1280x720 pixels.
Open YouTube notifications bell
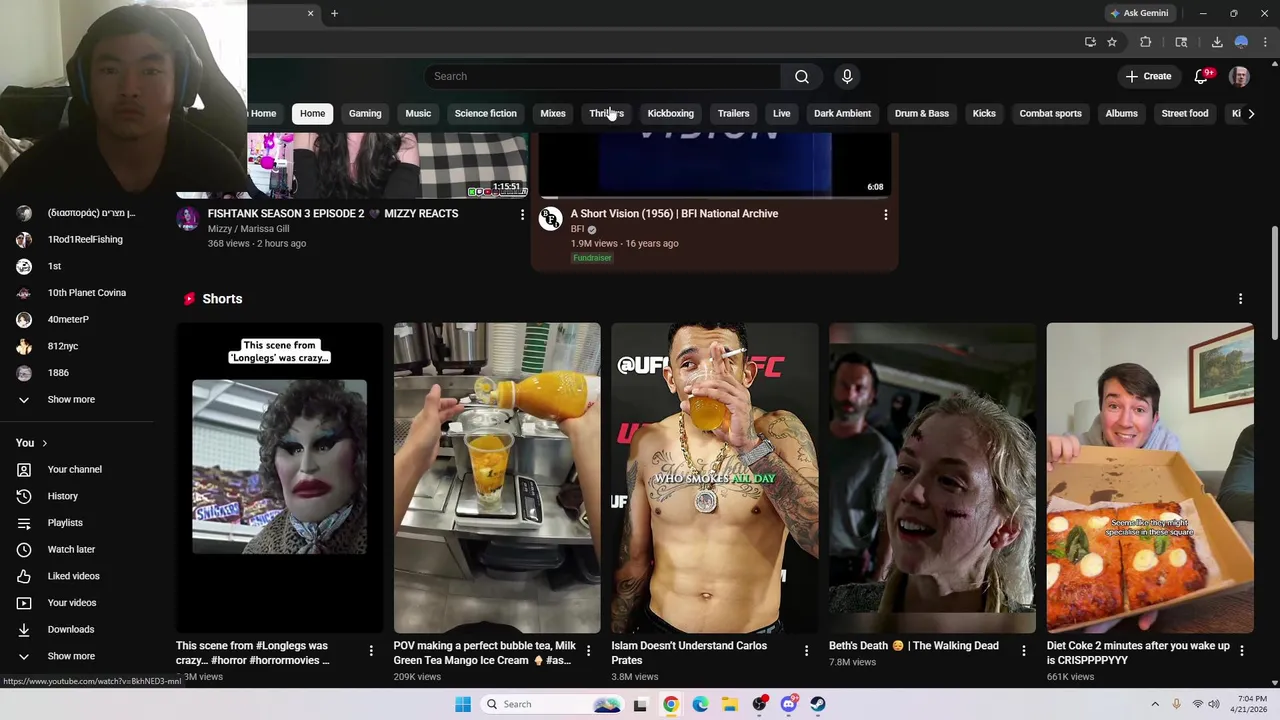click(1202, 76)
